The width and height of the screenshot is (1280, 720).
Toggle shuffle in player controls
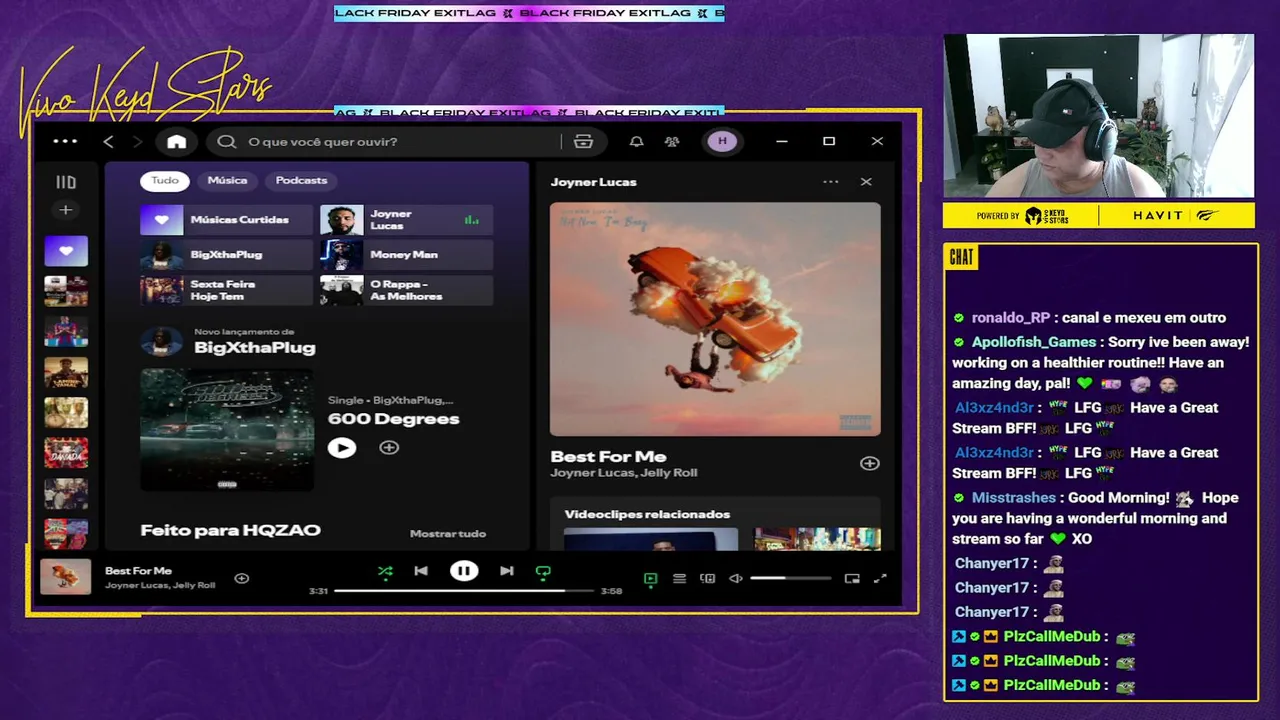tap(385, 572)
